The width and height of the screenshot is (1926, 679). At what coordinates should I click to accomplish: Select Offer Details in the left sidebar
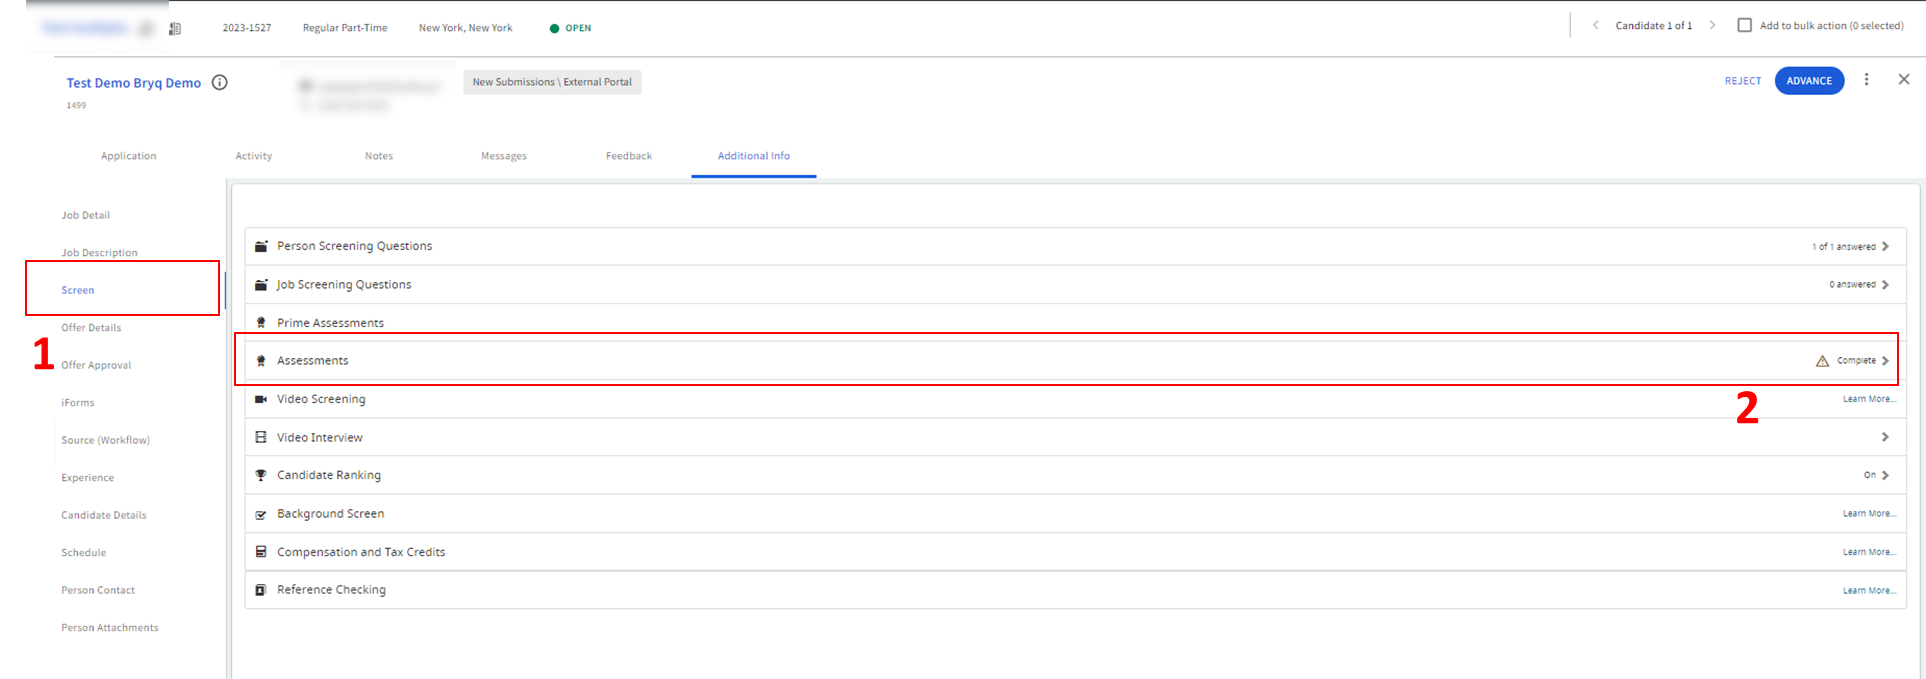tap(91, 328)
